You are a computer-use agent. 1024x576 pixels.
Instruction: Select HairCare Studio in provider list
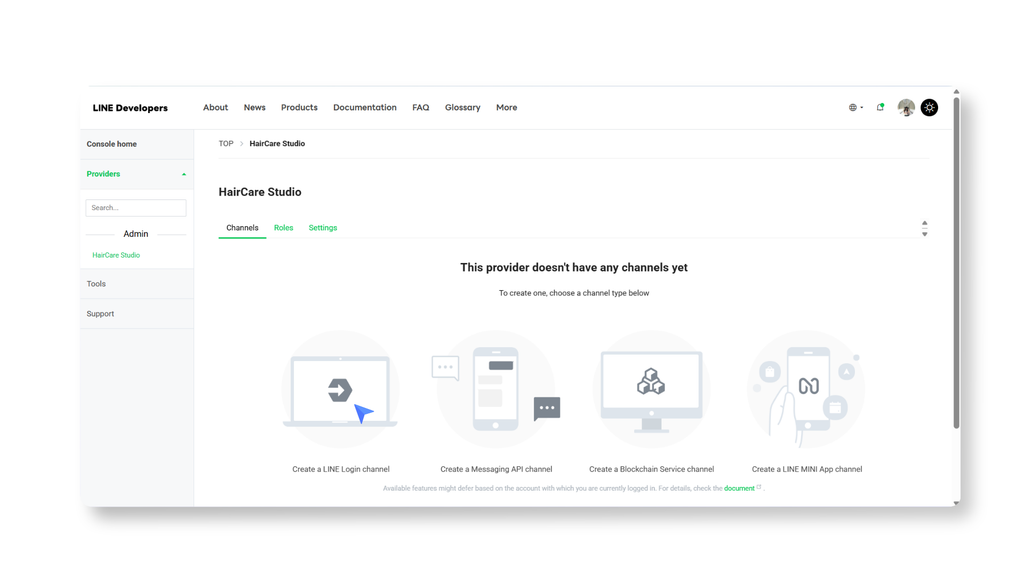(x=116, y=255)
